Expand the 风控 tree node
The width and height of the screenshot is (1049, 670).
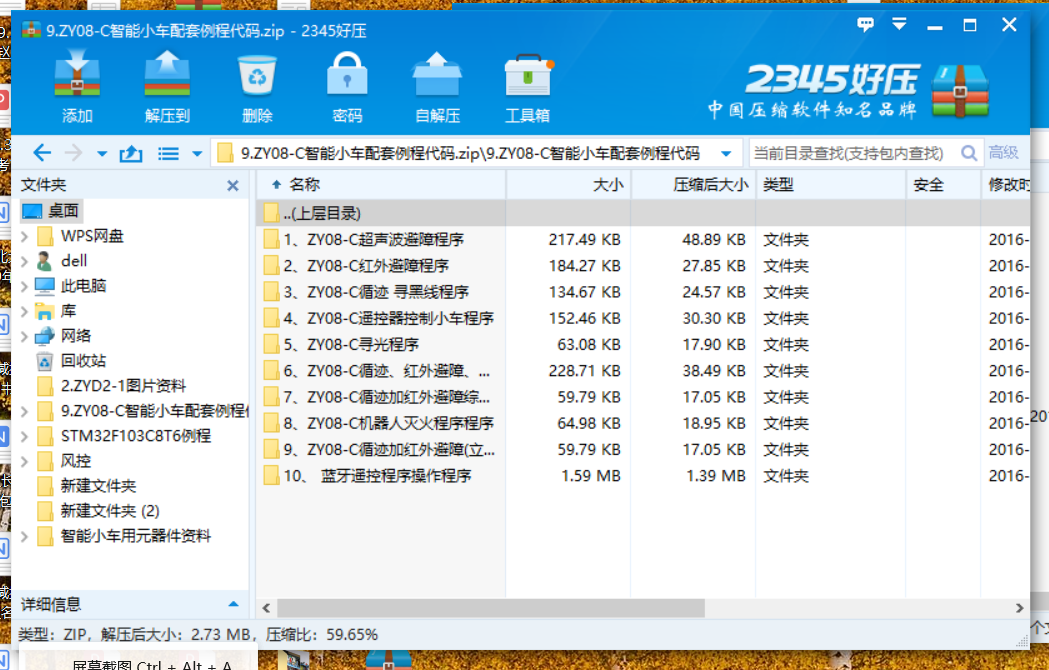point(25,461)
